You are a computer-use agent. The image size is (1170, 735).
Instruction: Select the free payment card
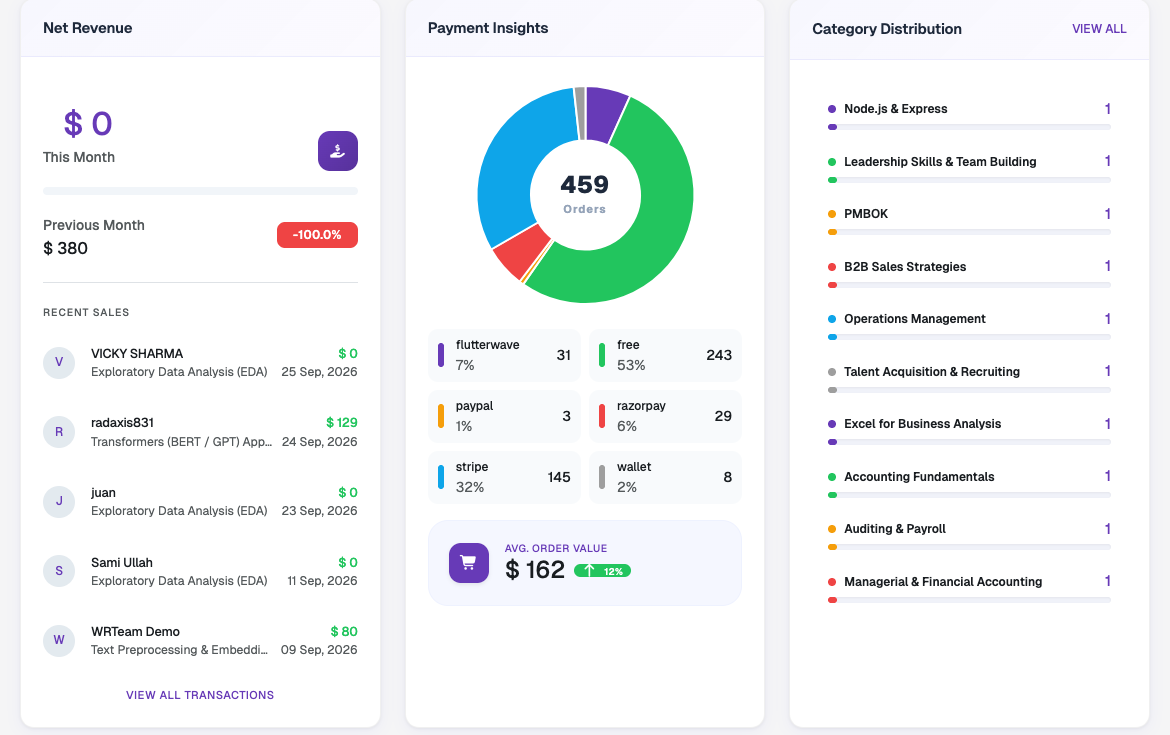pyautogui.click(x=666, y=355)
